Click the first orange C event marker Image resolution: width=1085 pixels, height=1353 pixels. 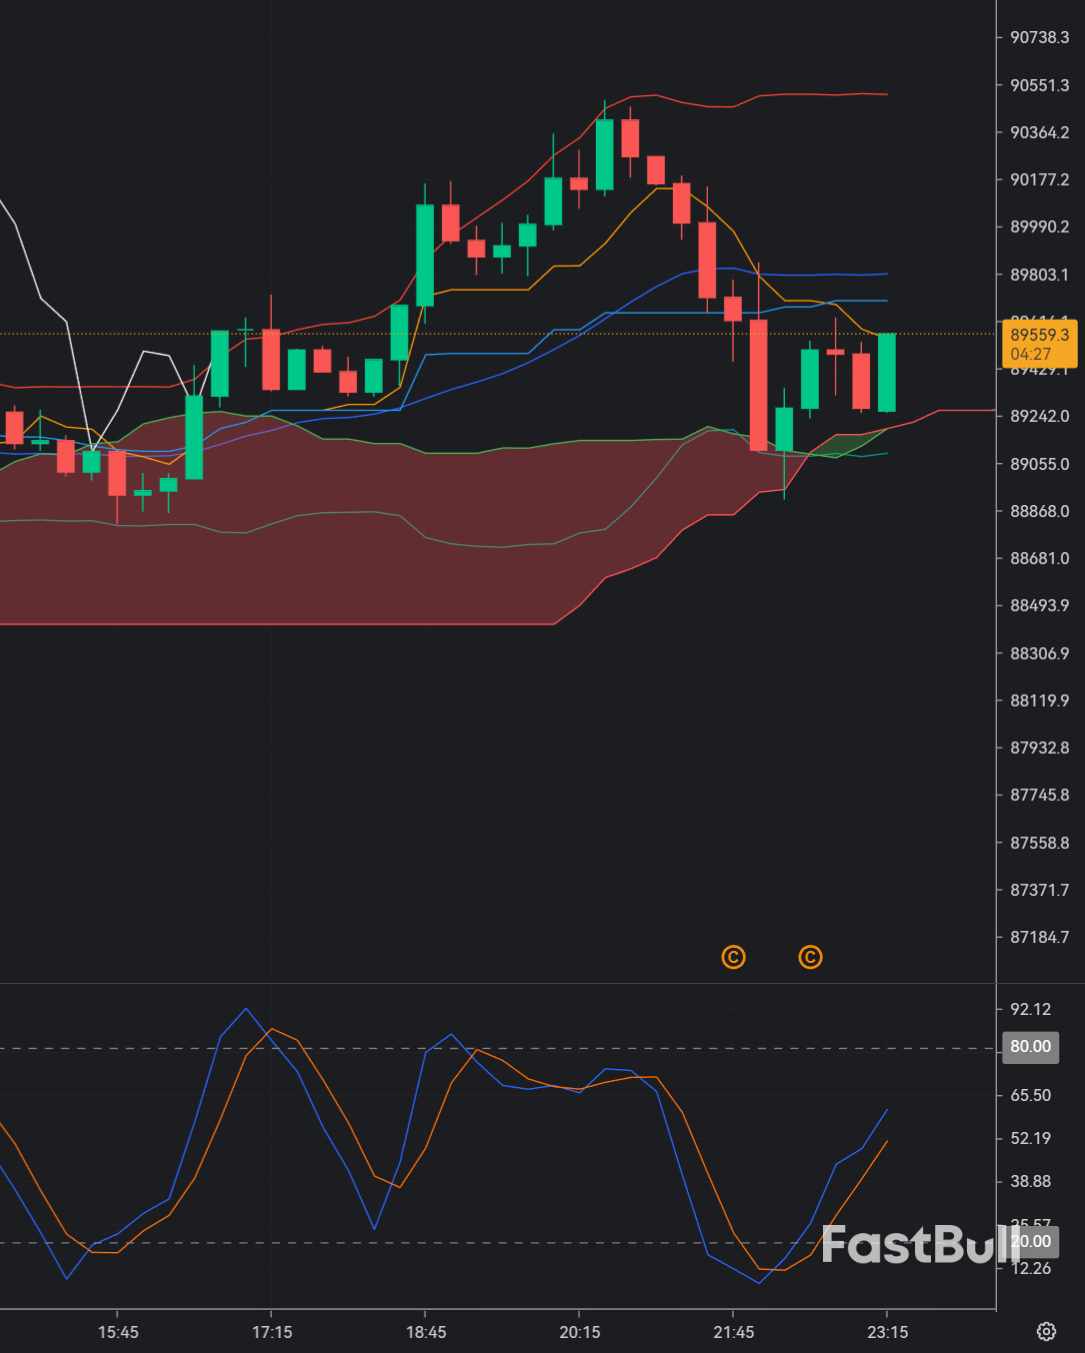point(733,957)
